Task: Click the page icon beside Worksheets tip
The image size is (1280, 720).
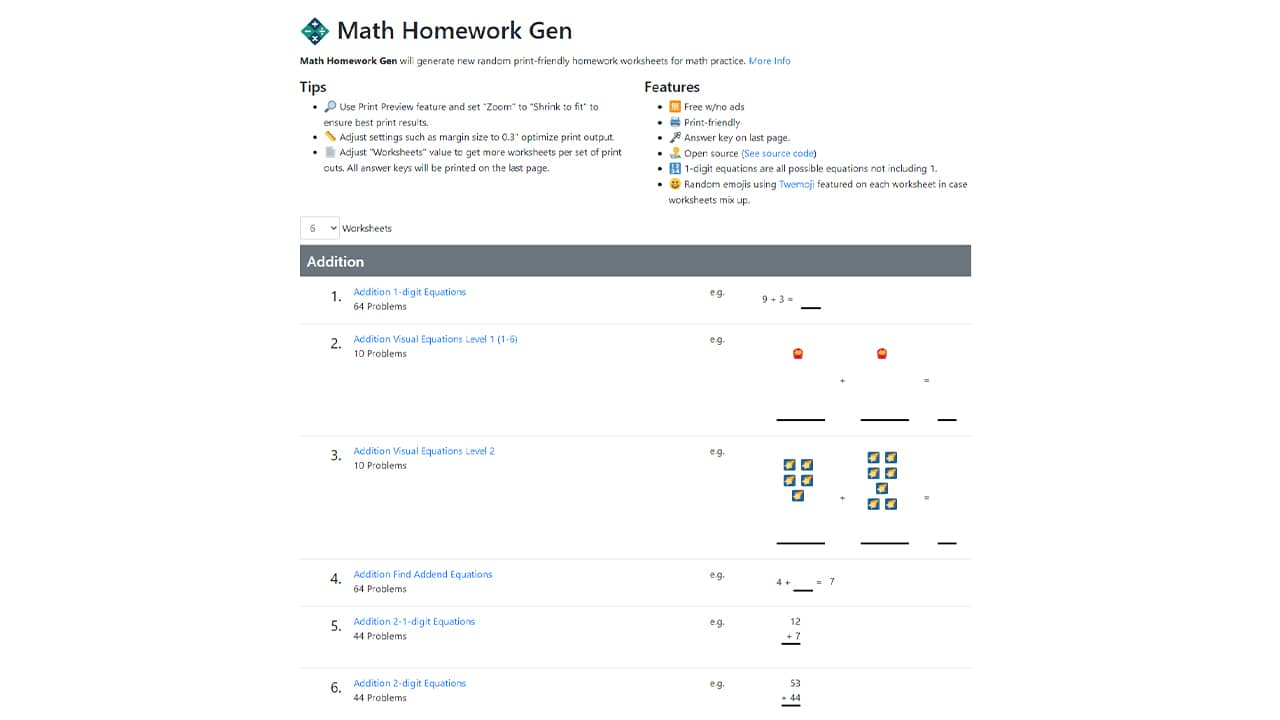Action: pos(331,151)
